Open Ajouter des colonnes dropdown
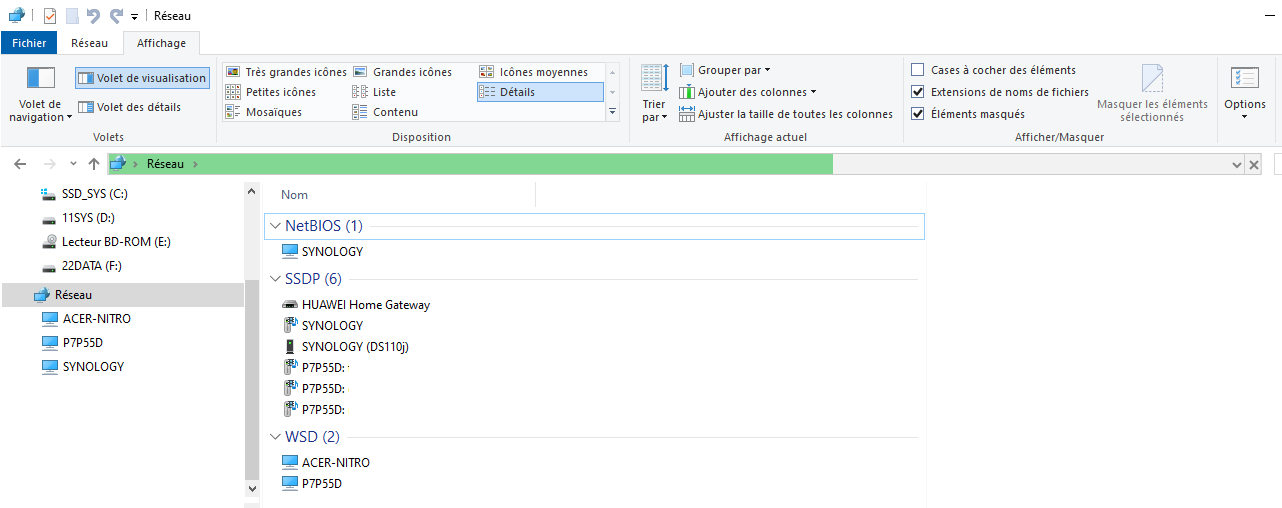 (x=748, y=92)
